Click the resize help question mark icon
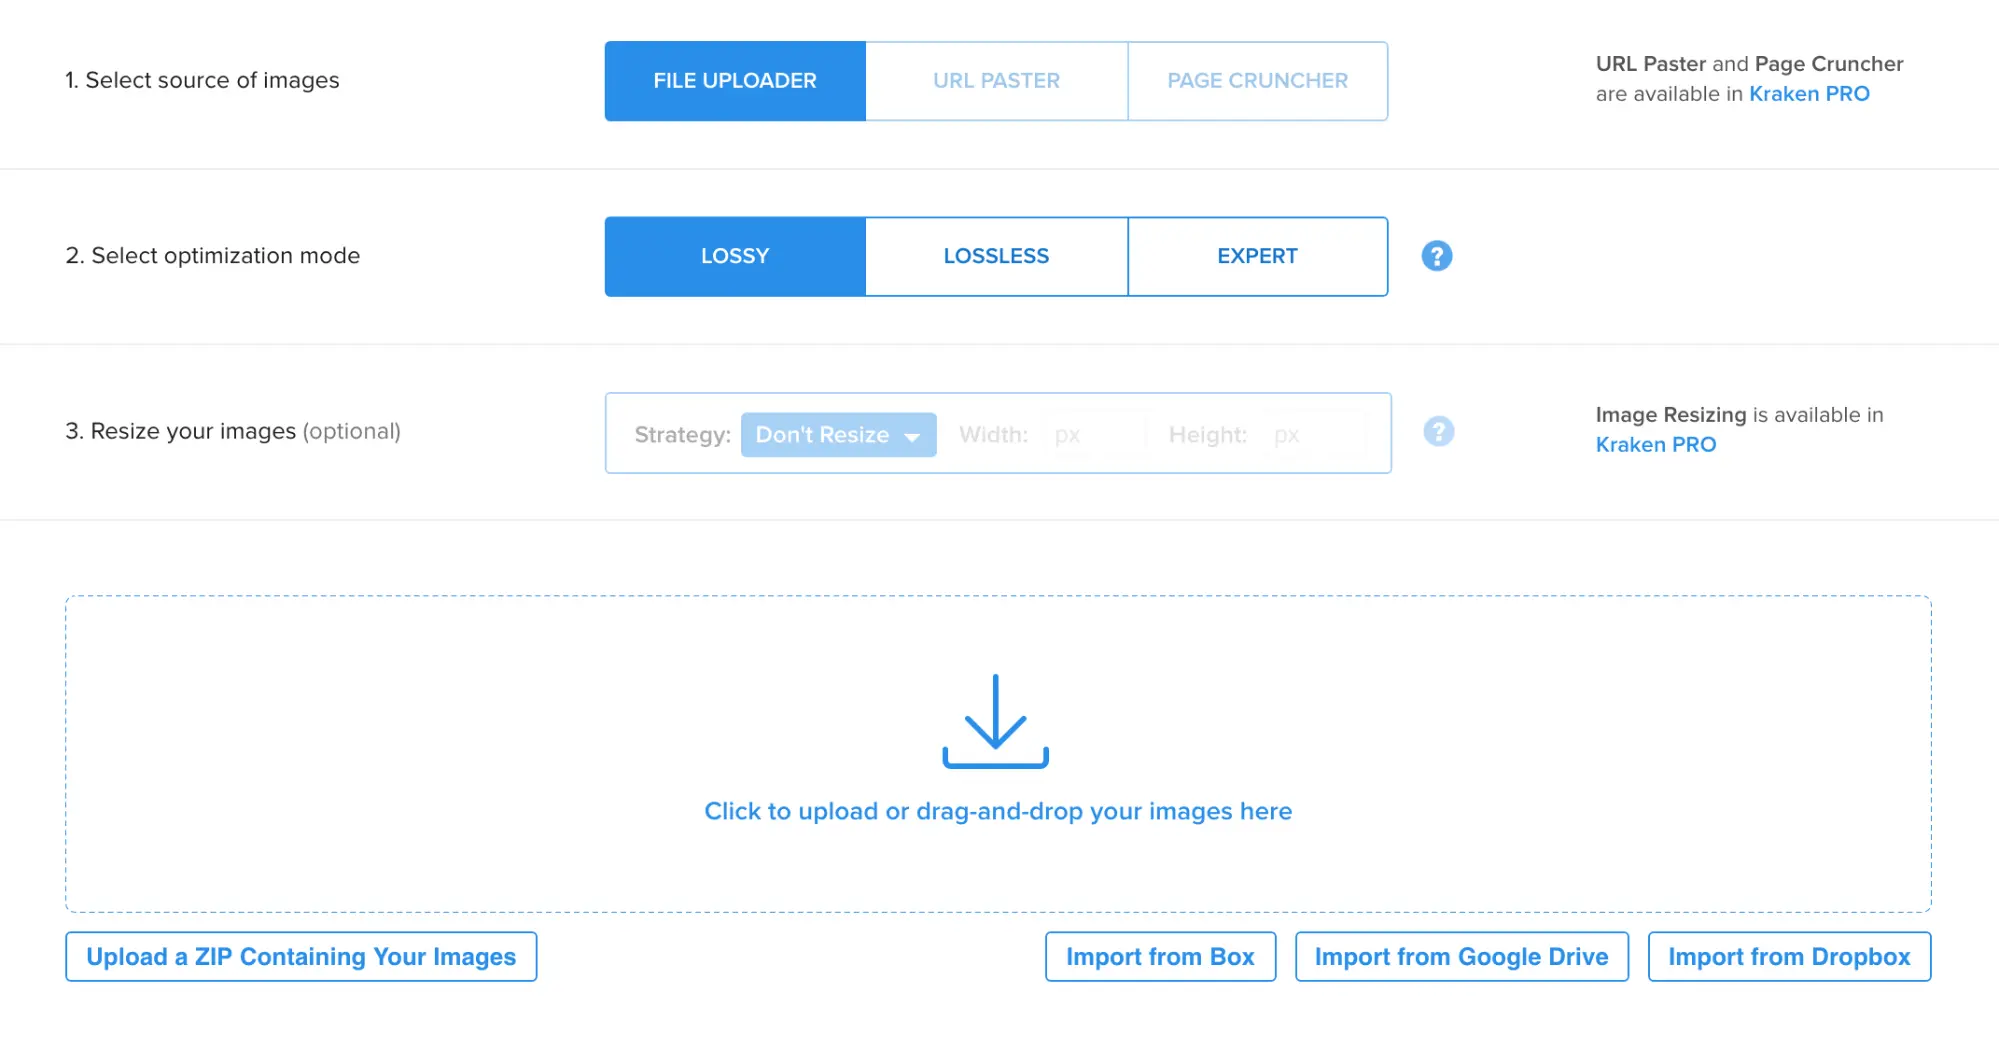This screenshot has width=1999, height=1055. [x=1438, y=432]
